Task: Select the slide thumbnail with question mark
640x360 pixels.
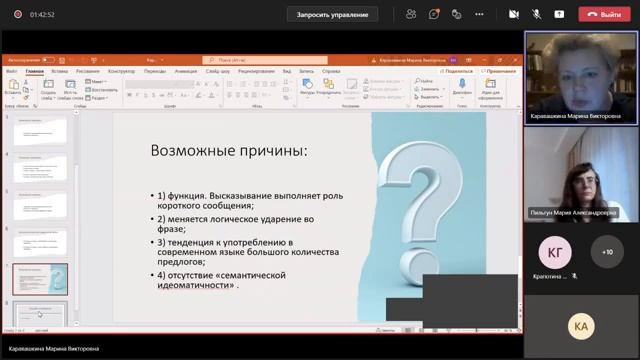Action: (40, 279)
